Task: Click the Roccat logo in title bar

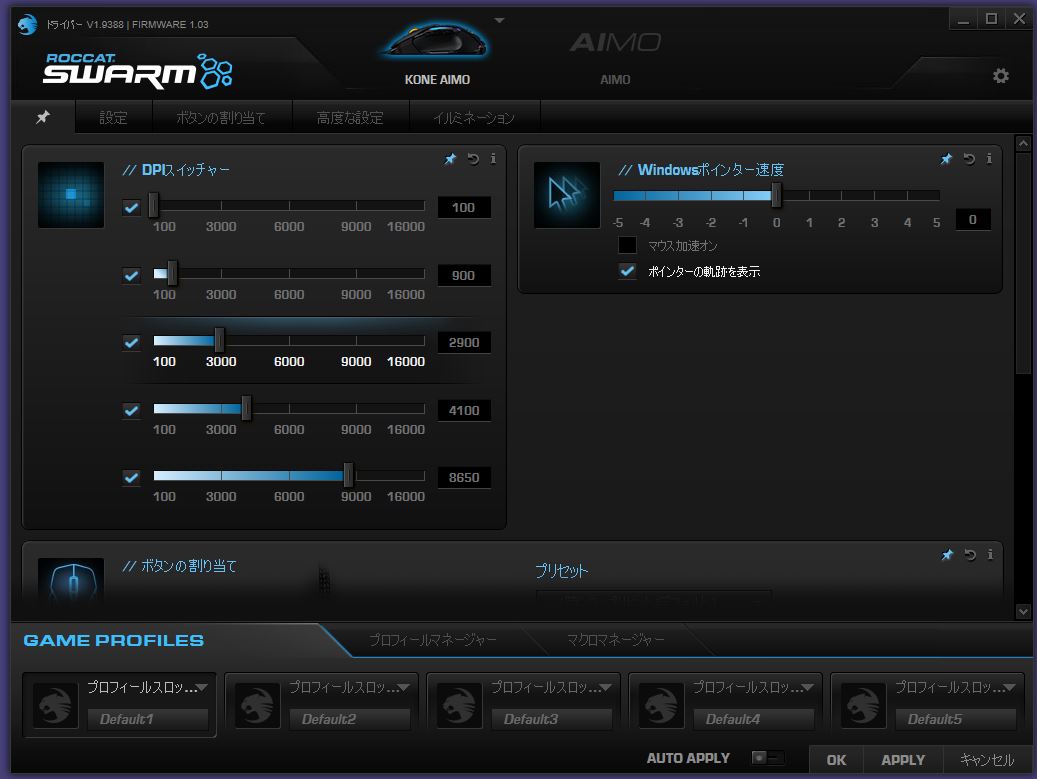Action: click(27, 24)
